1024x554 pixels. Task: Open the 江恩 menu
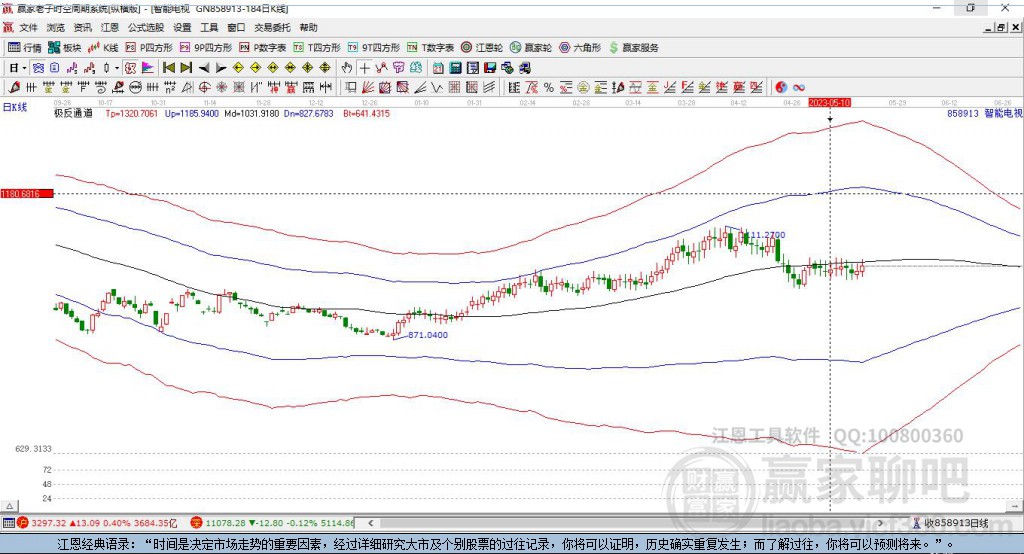[x=110, y=27]
